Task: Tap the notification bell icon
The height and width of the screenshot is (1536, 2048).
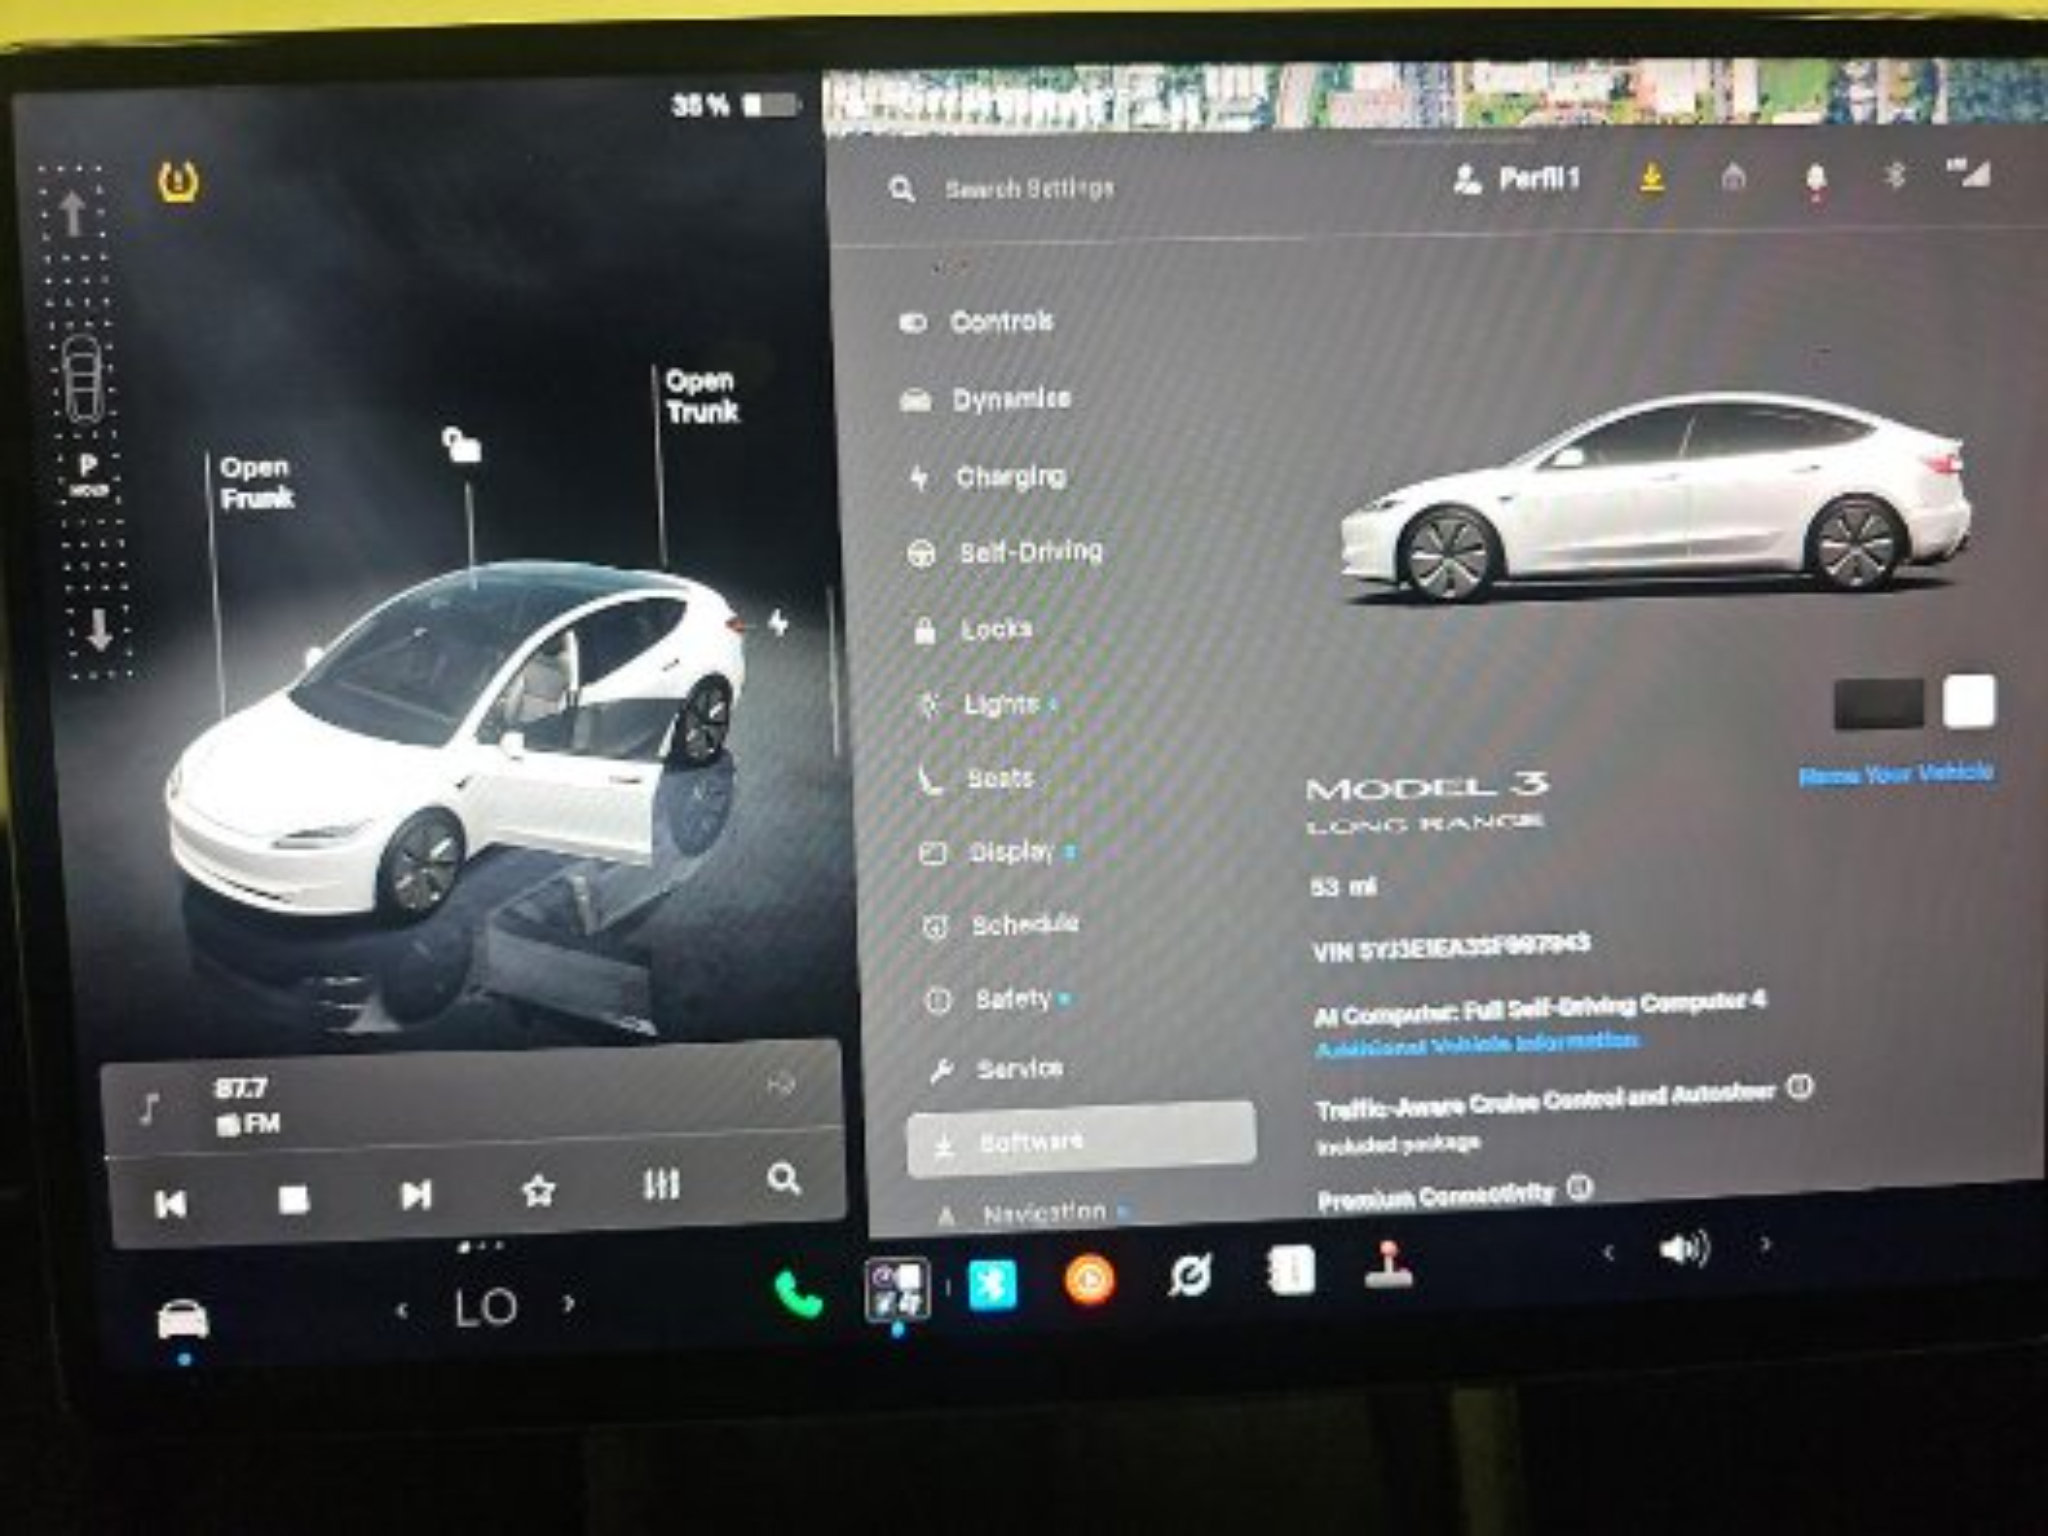Action: click(1816, 181)
